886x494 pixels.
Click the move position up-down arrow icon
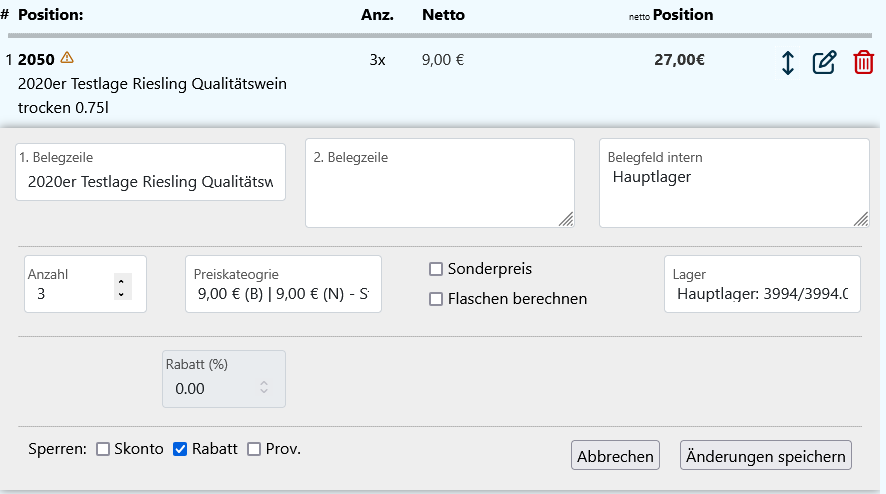[x=787, y=63]
